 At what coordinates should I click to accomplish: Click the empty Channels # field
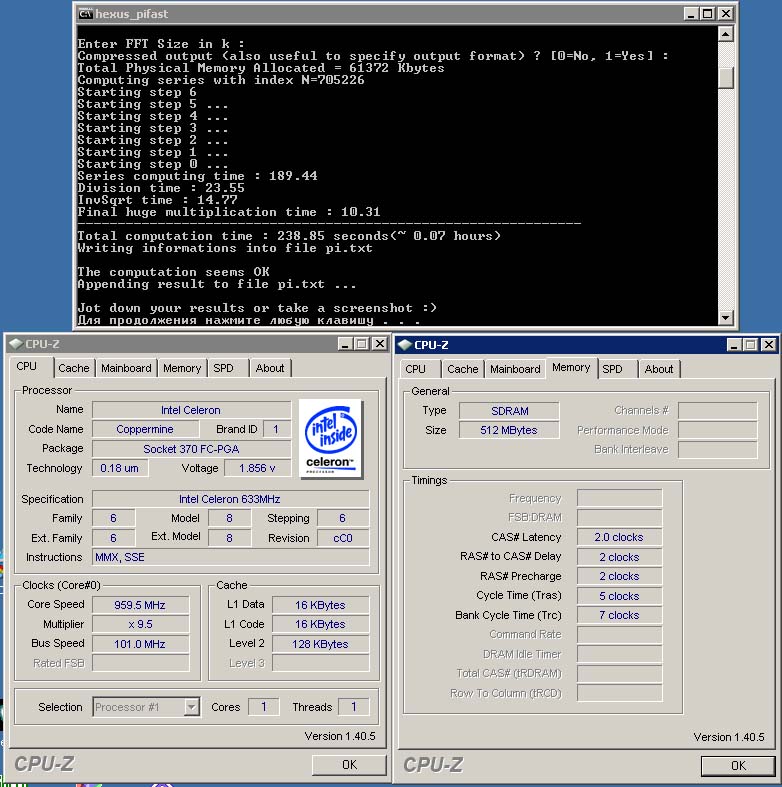click(718, 411)
